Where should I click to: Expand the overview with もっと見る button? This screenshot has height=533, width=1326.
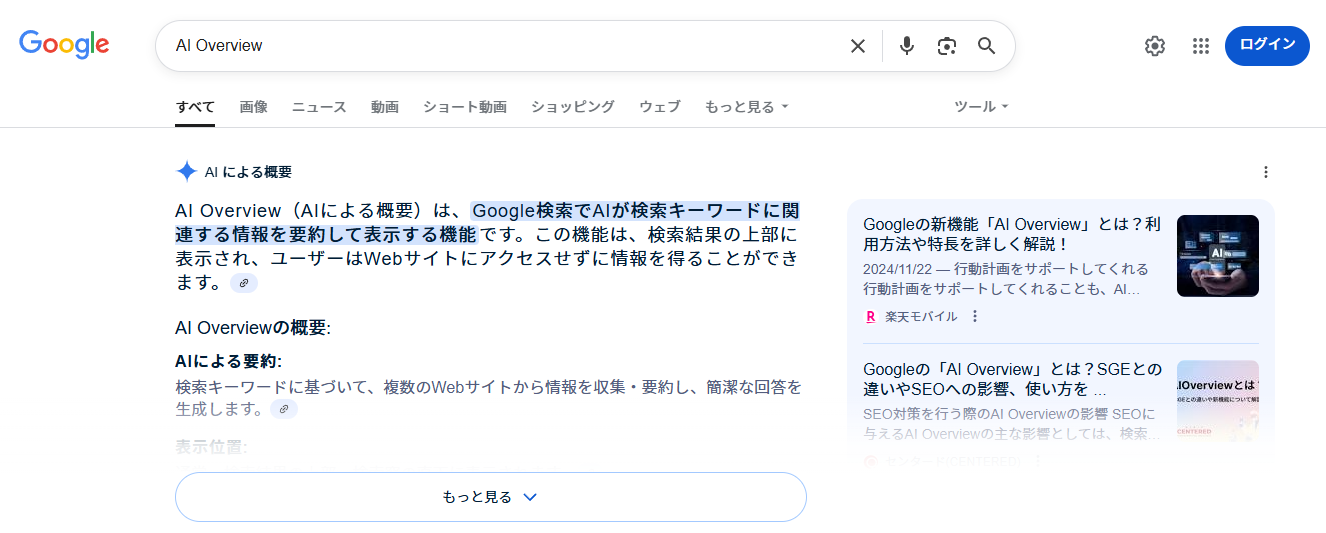(x=491, y=497)
